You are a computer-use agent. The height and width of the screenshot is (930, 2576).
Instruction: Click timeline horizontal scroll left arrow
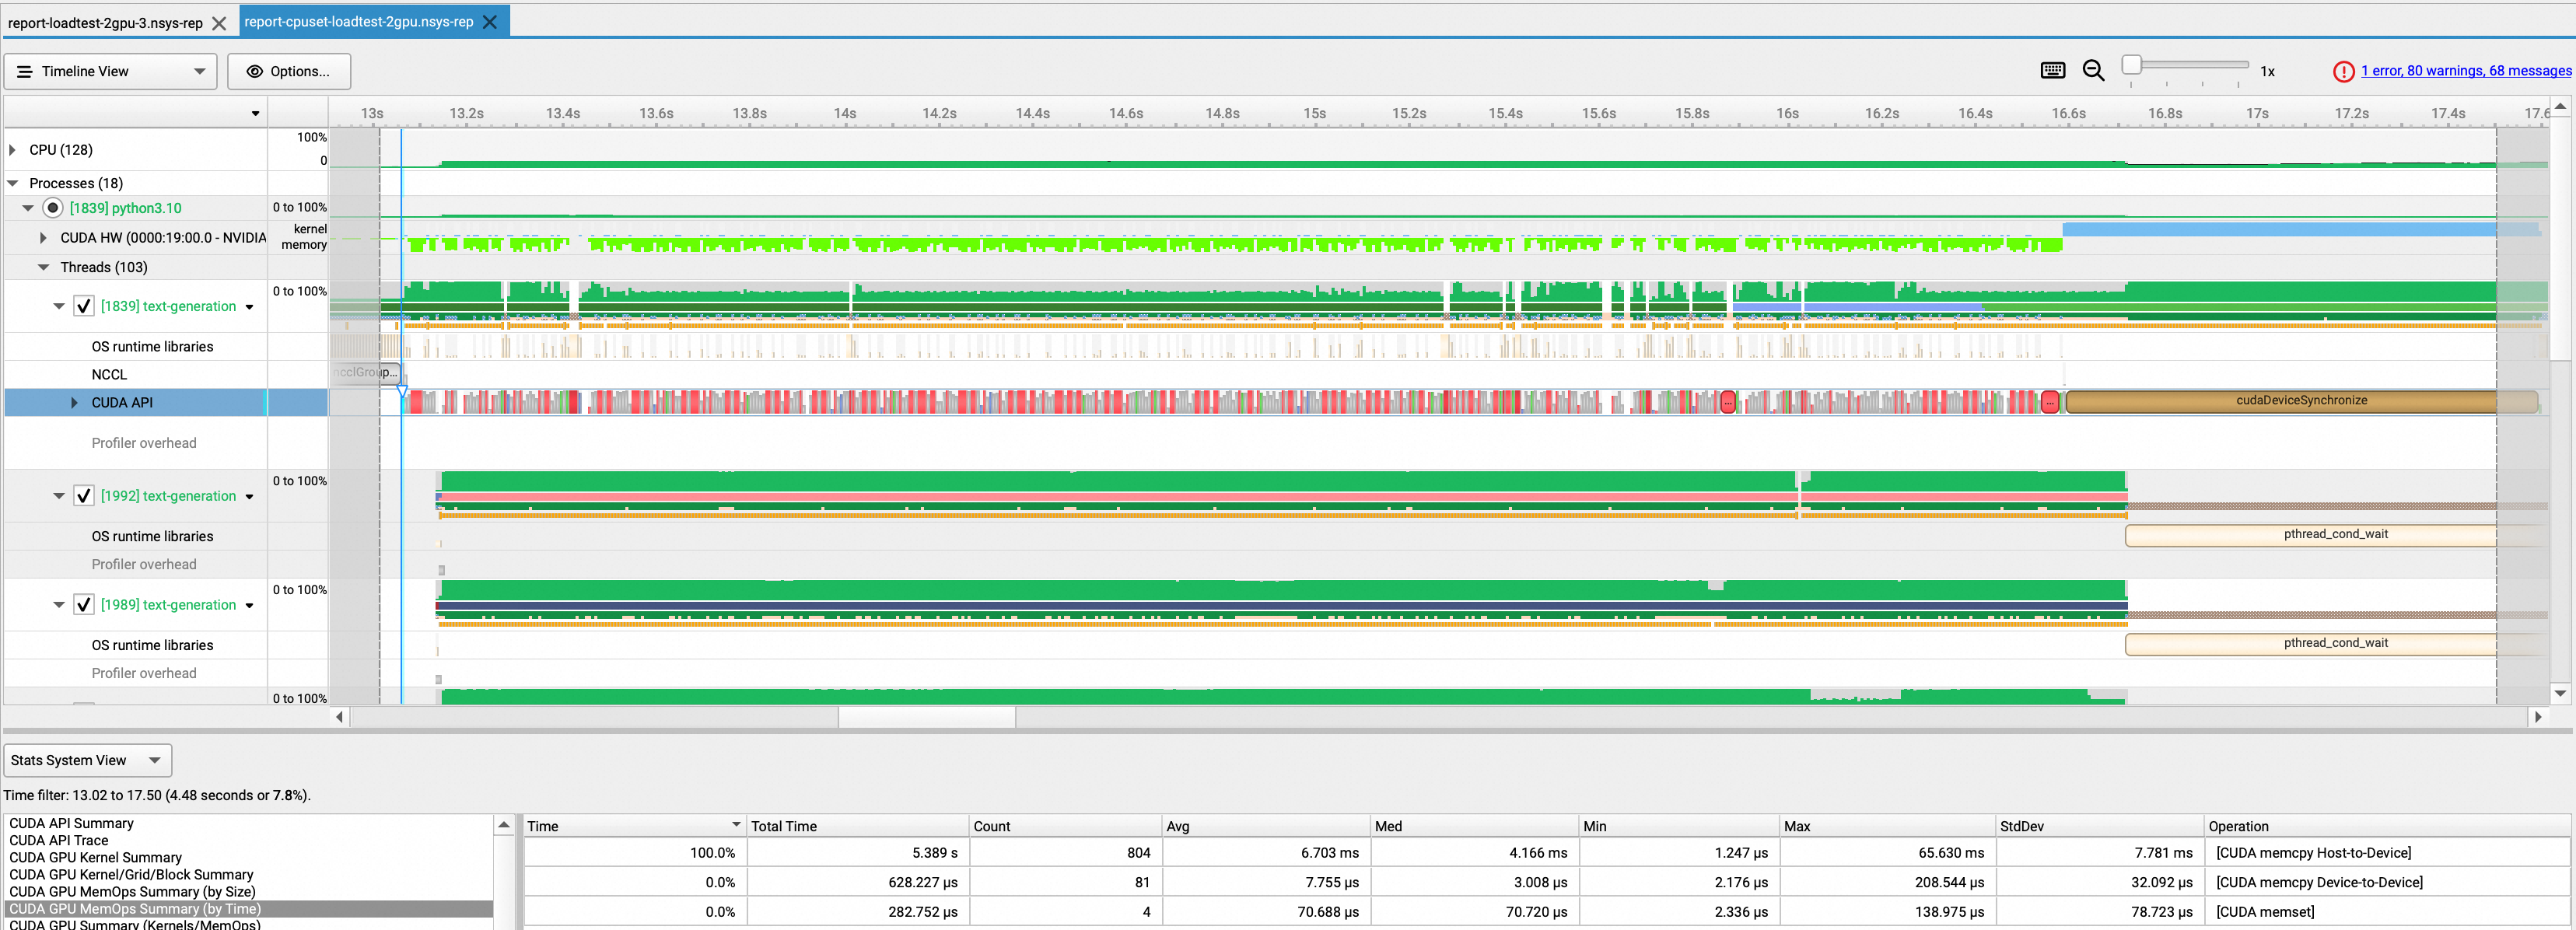pyautogui.click(x=340, y=716)
